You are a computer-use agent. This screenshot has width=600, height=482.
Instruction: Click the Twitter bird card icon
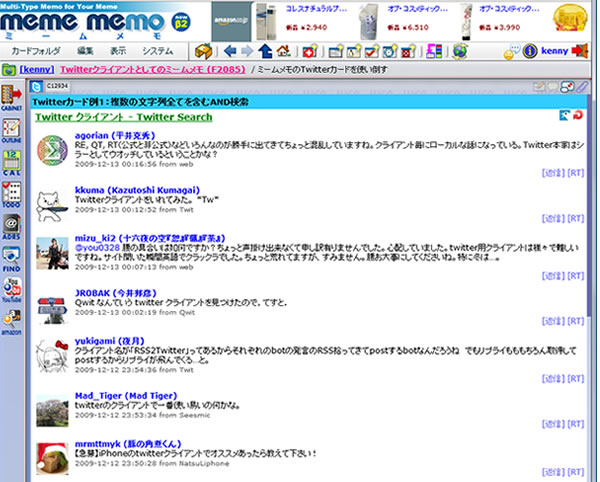point(36,87)
